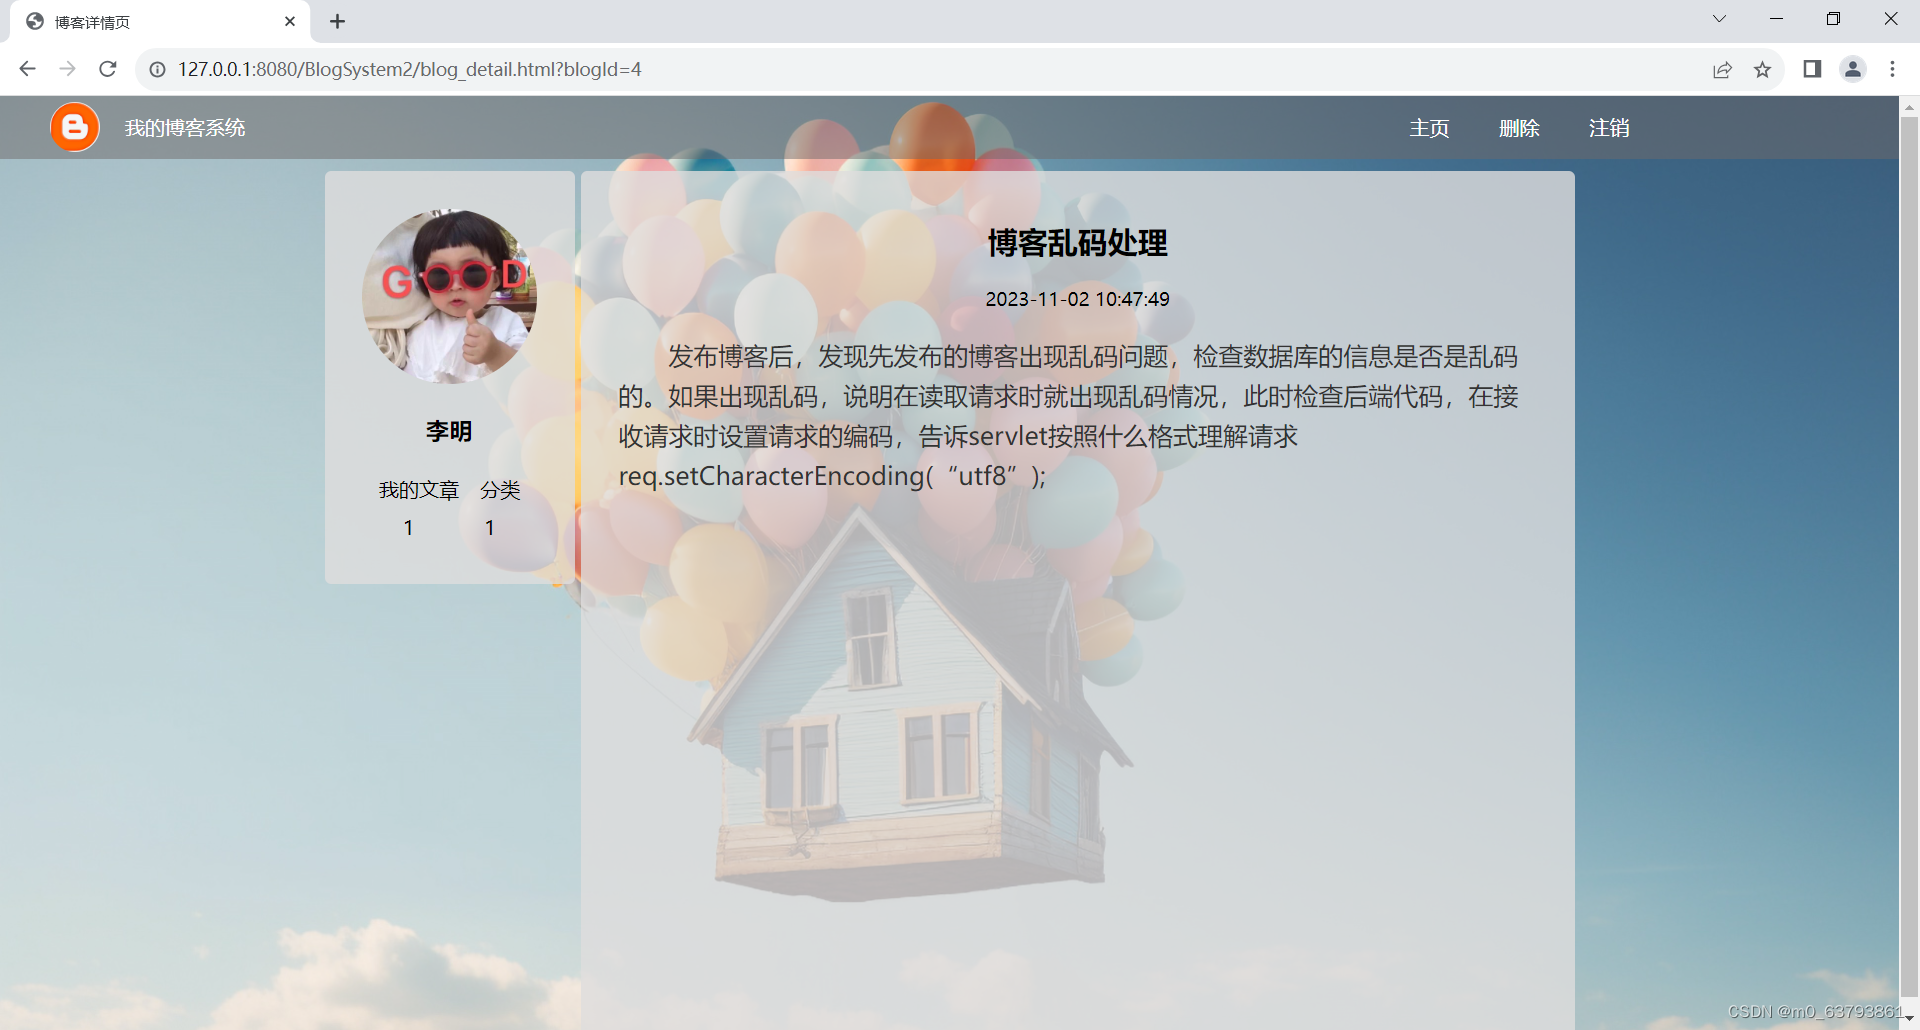Click the tab search chevron
Image resolution: width=1920 pixels, height=1030 pixels.
pos(1719,18)
